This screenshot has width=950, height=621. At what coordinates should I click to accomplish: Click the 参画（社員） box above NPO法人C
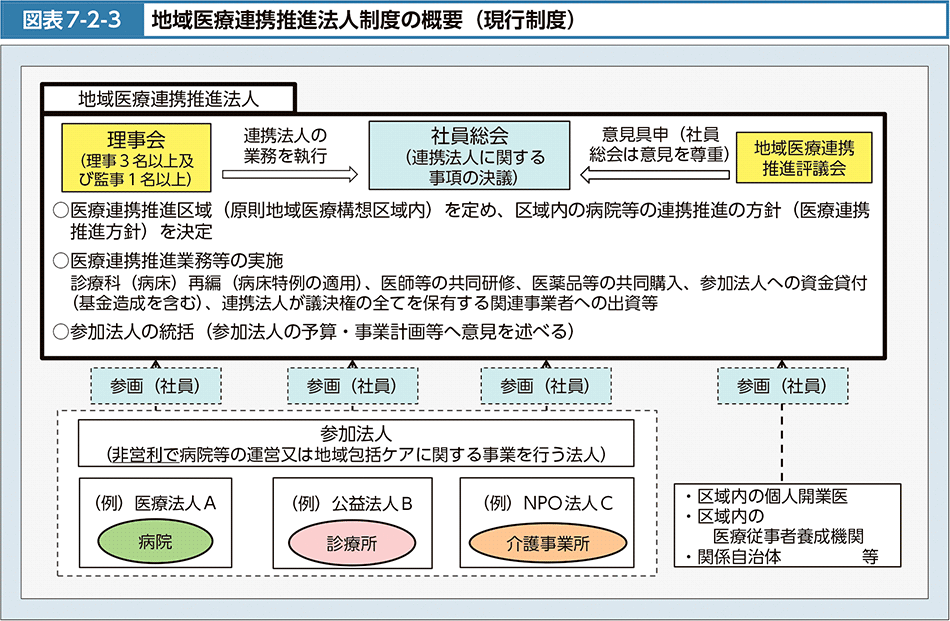coord(545,385)
